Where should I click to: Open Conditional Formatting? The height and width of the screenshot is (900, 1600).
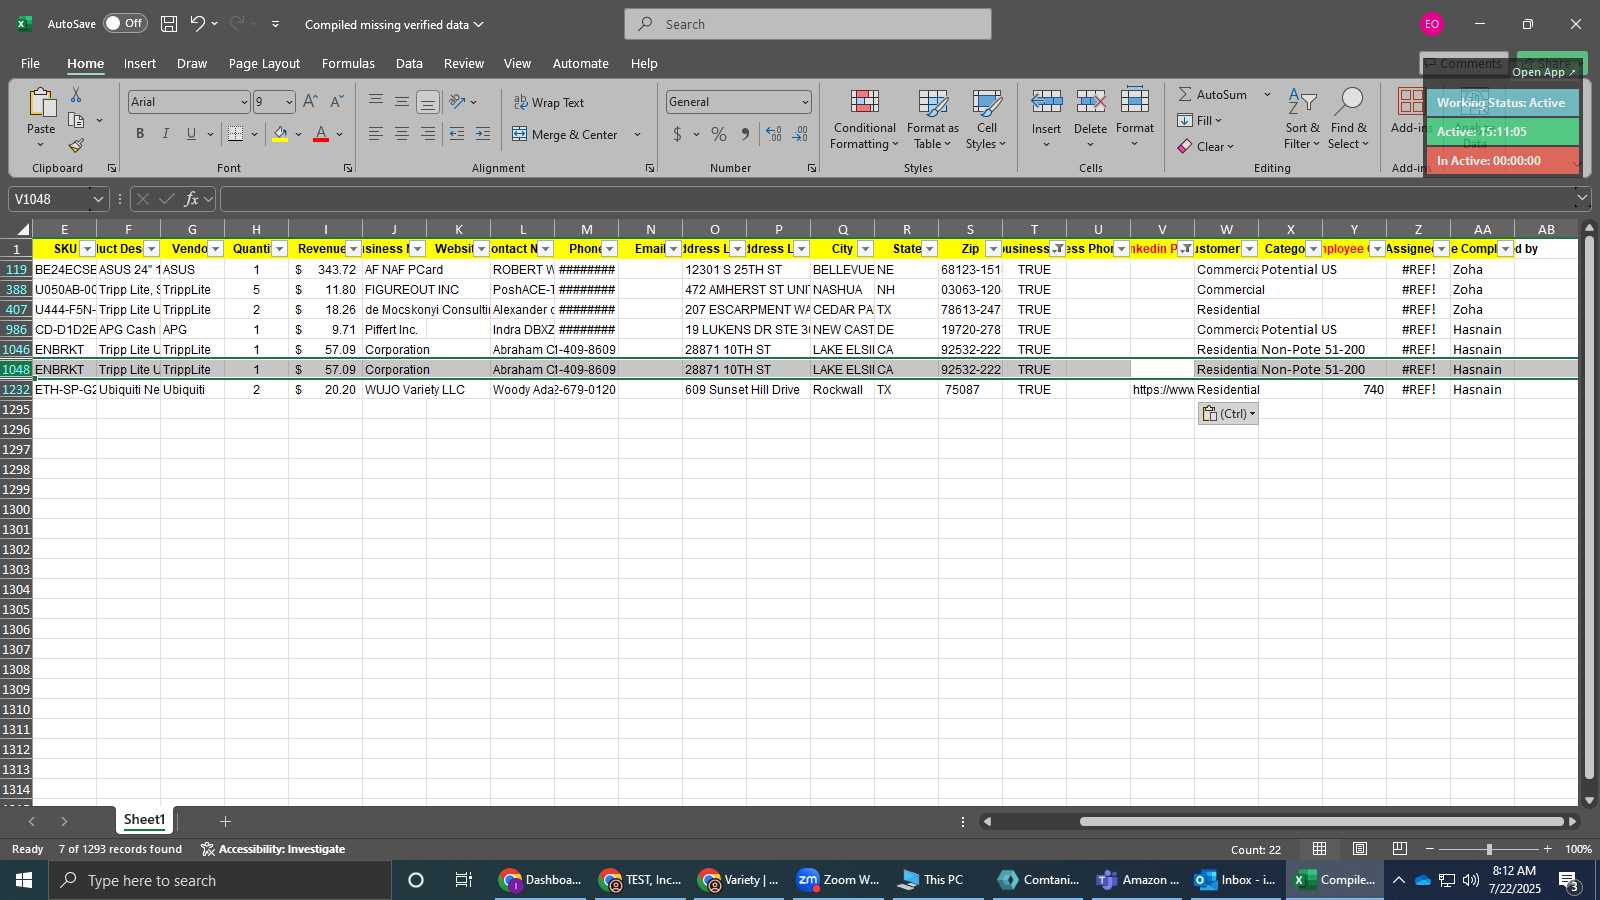864,120
